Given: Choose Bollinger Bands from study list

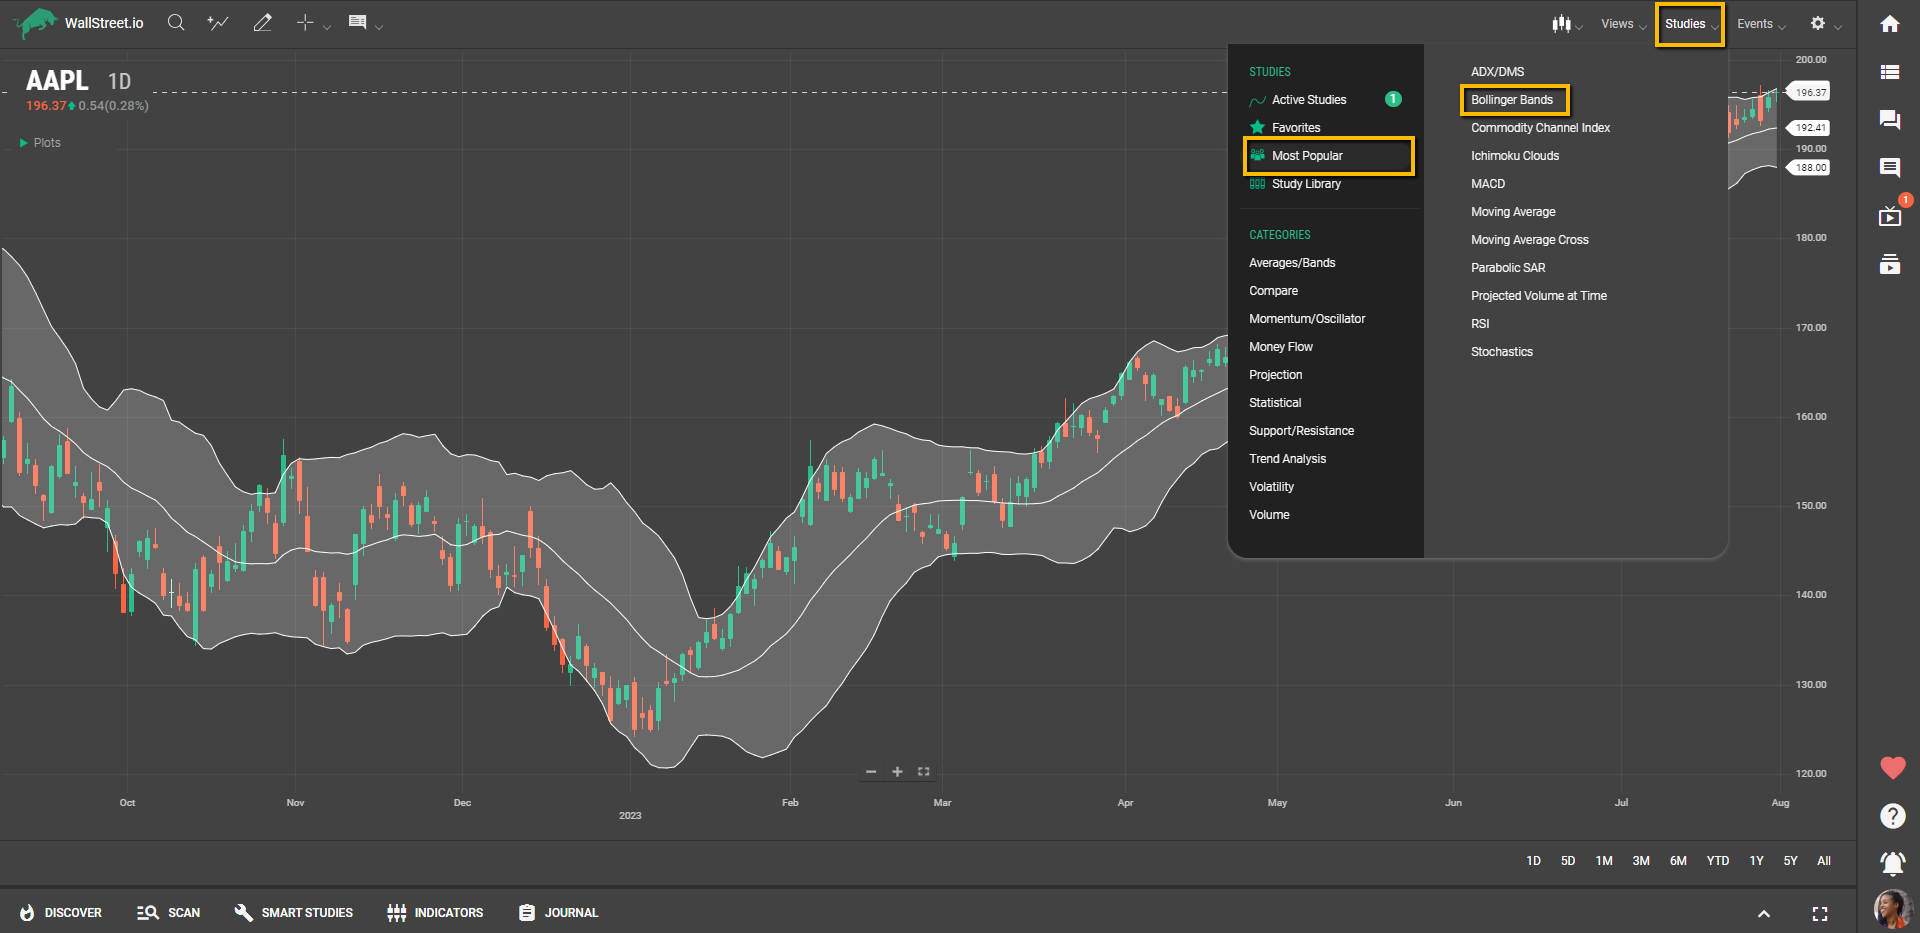Looking at the screenshot, I should coord(1512,100).
